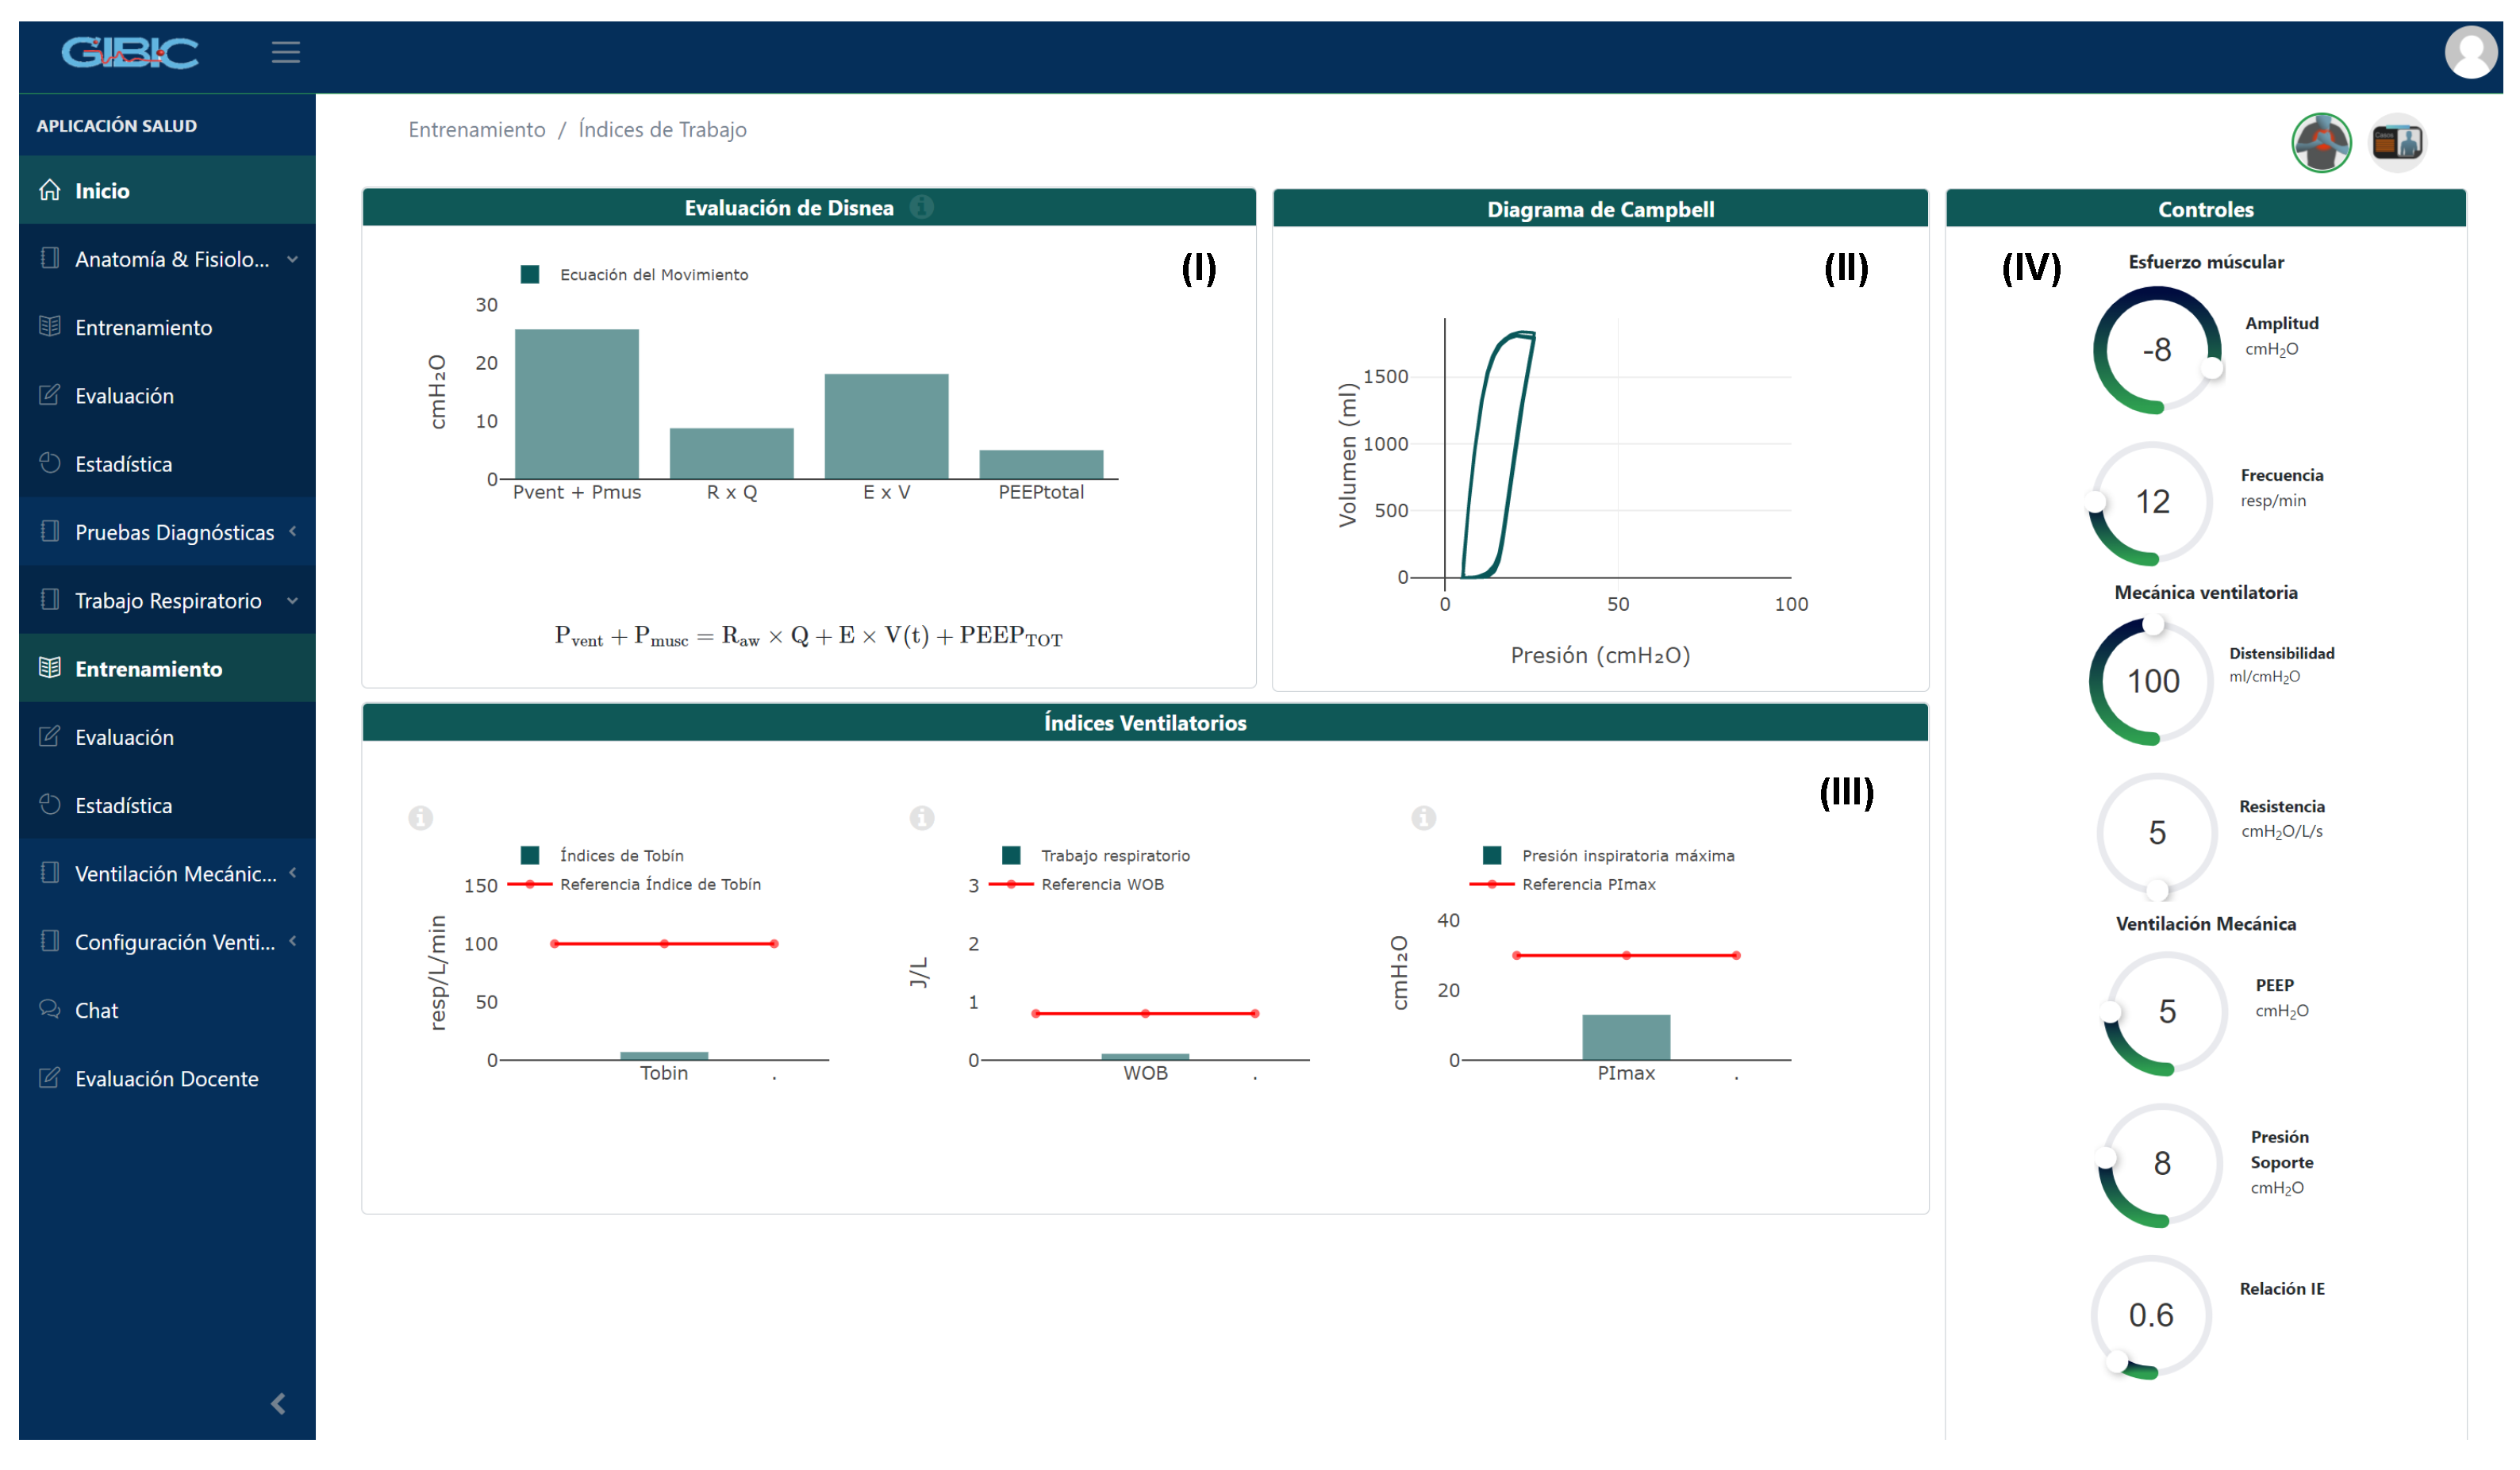Open Chat from the sidebar
The image size is (2520, 1470).
96,1010
